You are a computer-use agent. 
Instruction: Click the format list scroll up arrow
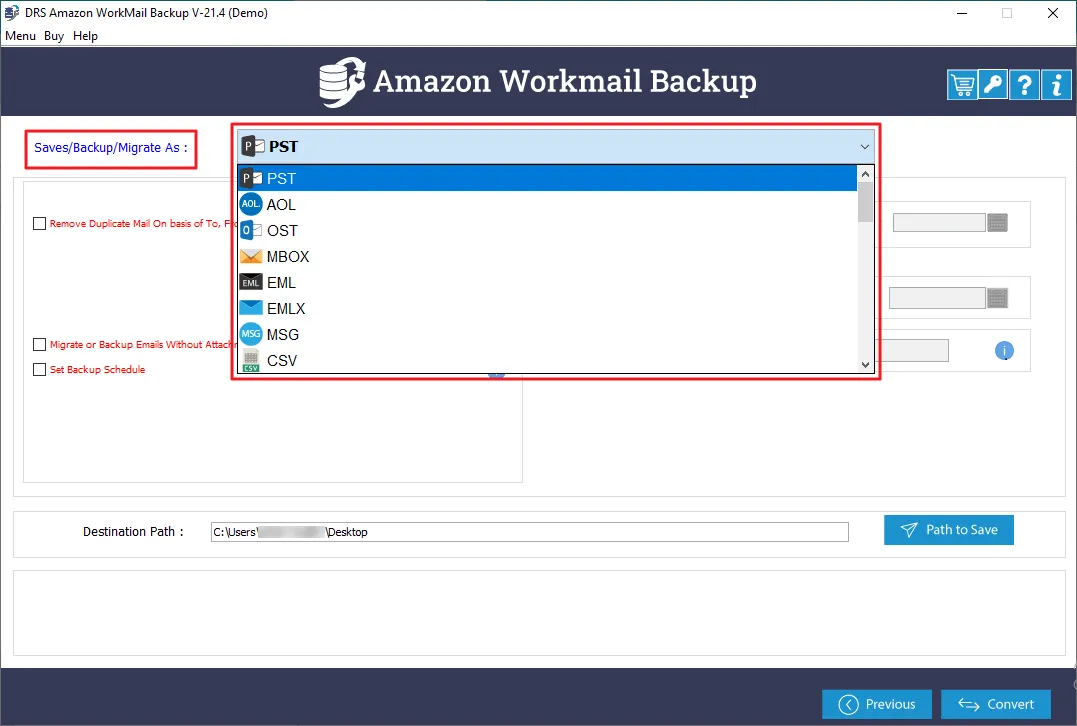click(865, 174)
